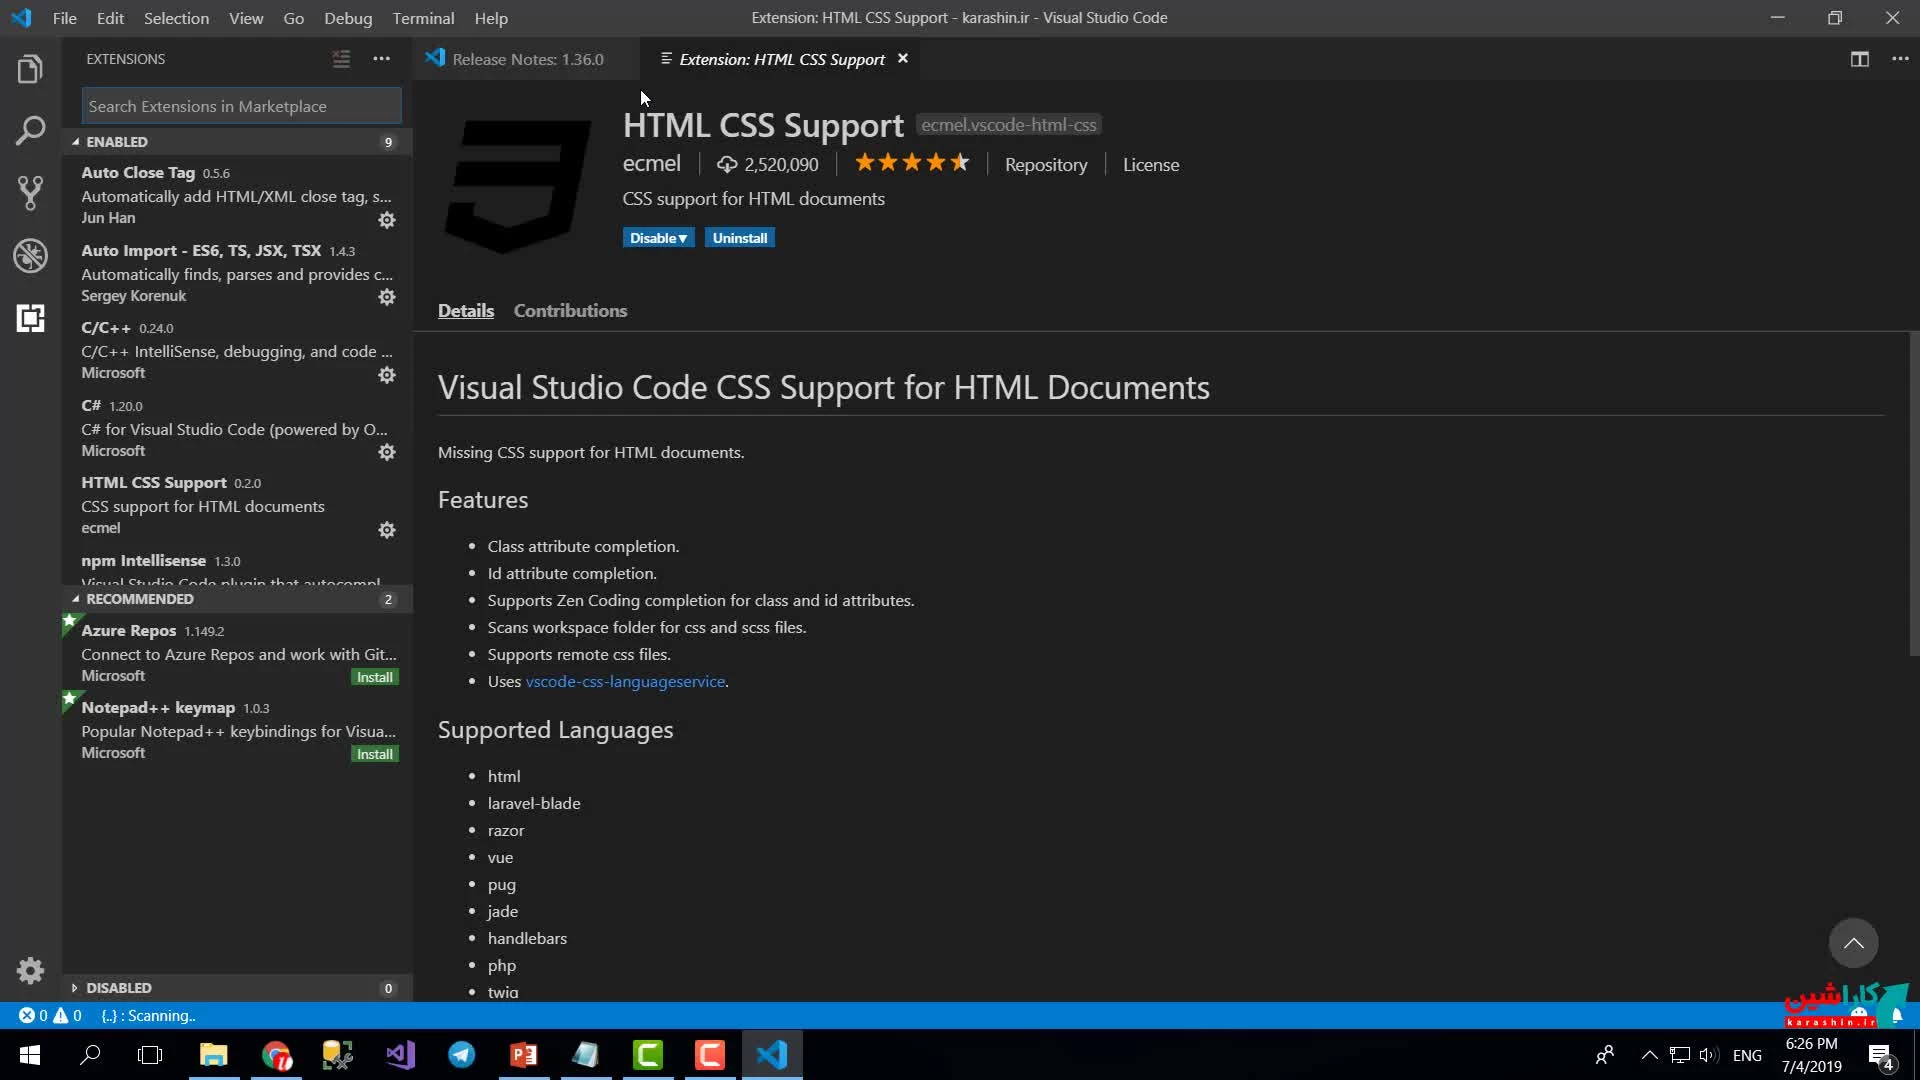The height and width of the screenshot is (1080, 1920).
Task: Open gear menu for C# extension
Action: click(387, 452)
